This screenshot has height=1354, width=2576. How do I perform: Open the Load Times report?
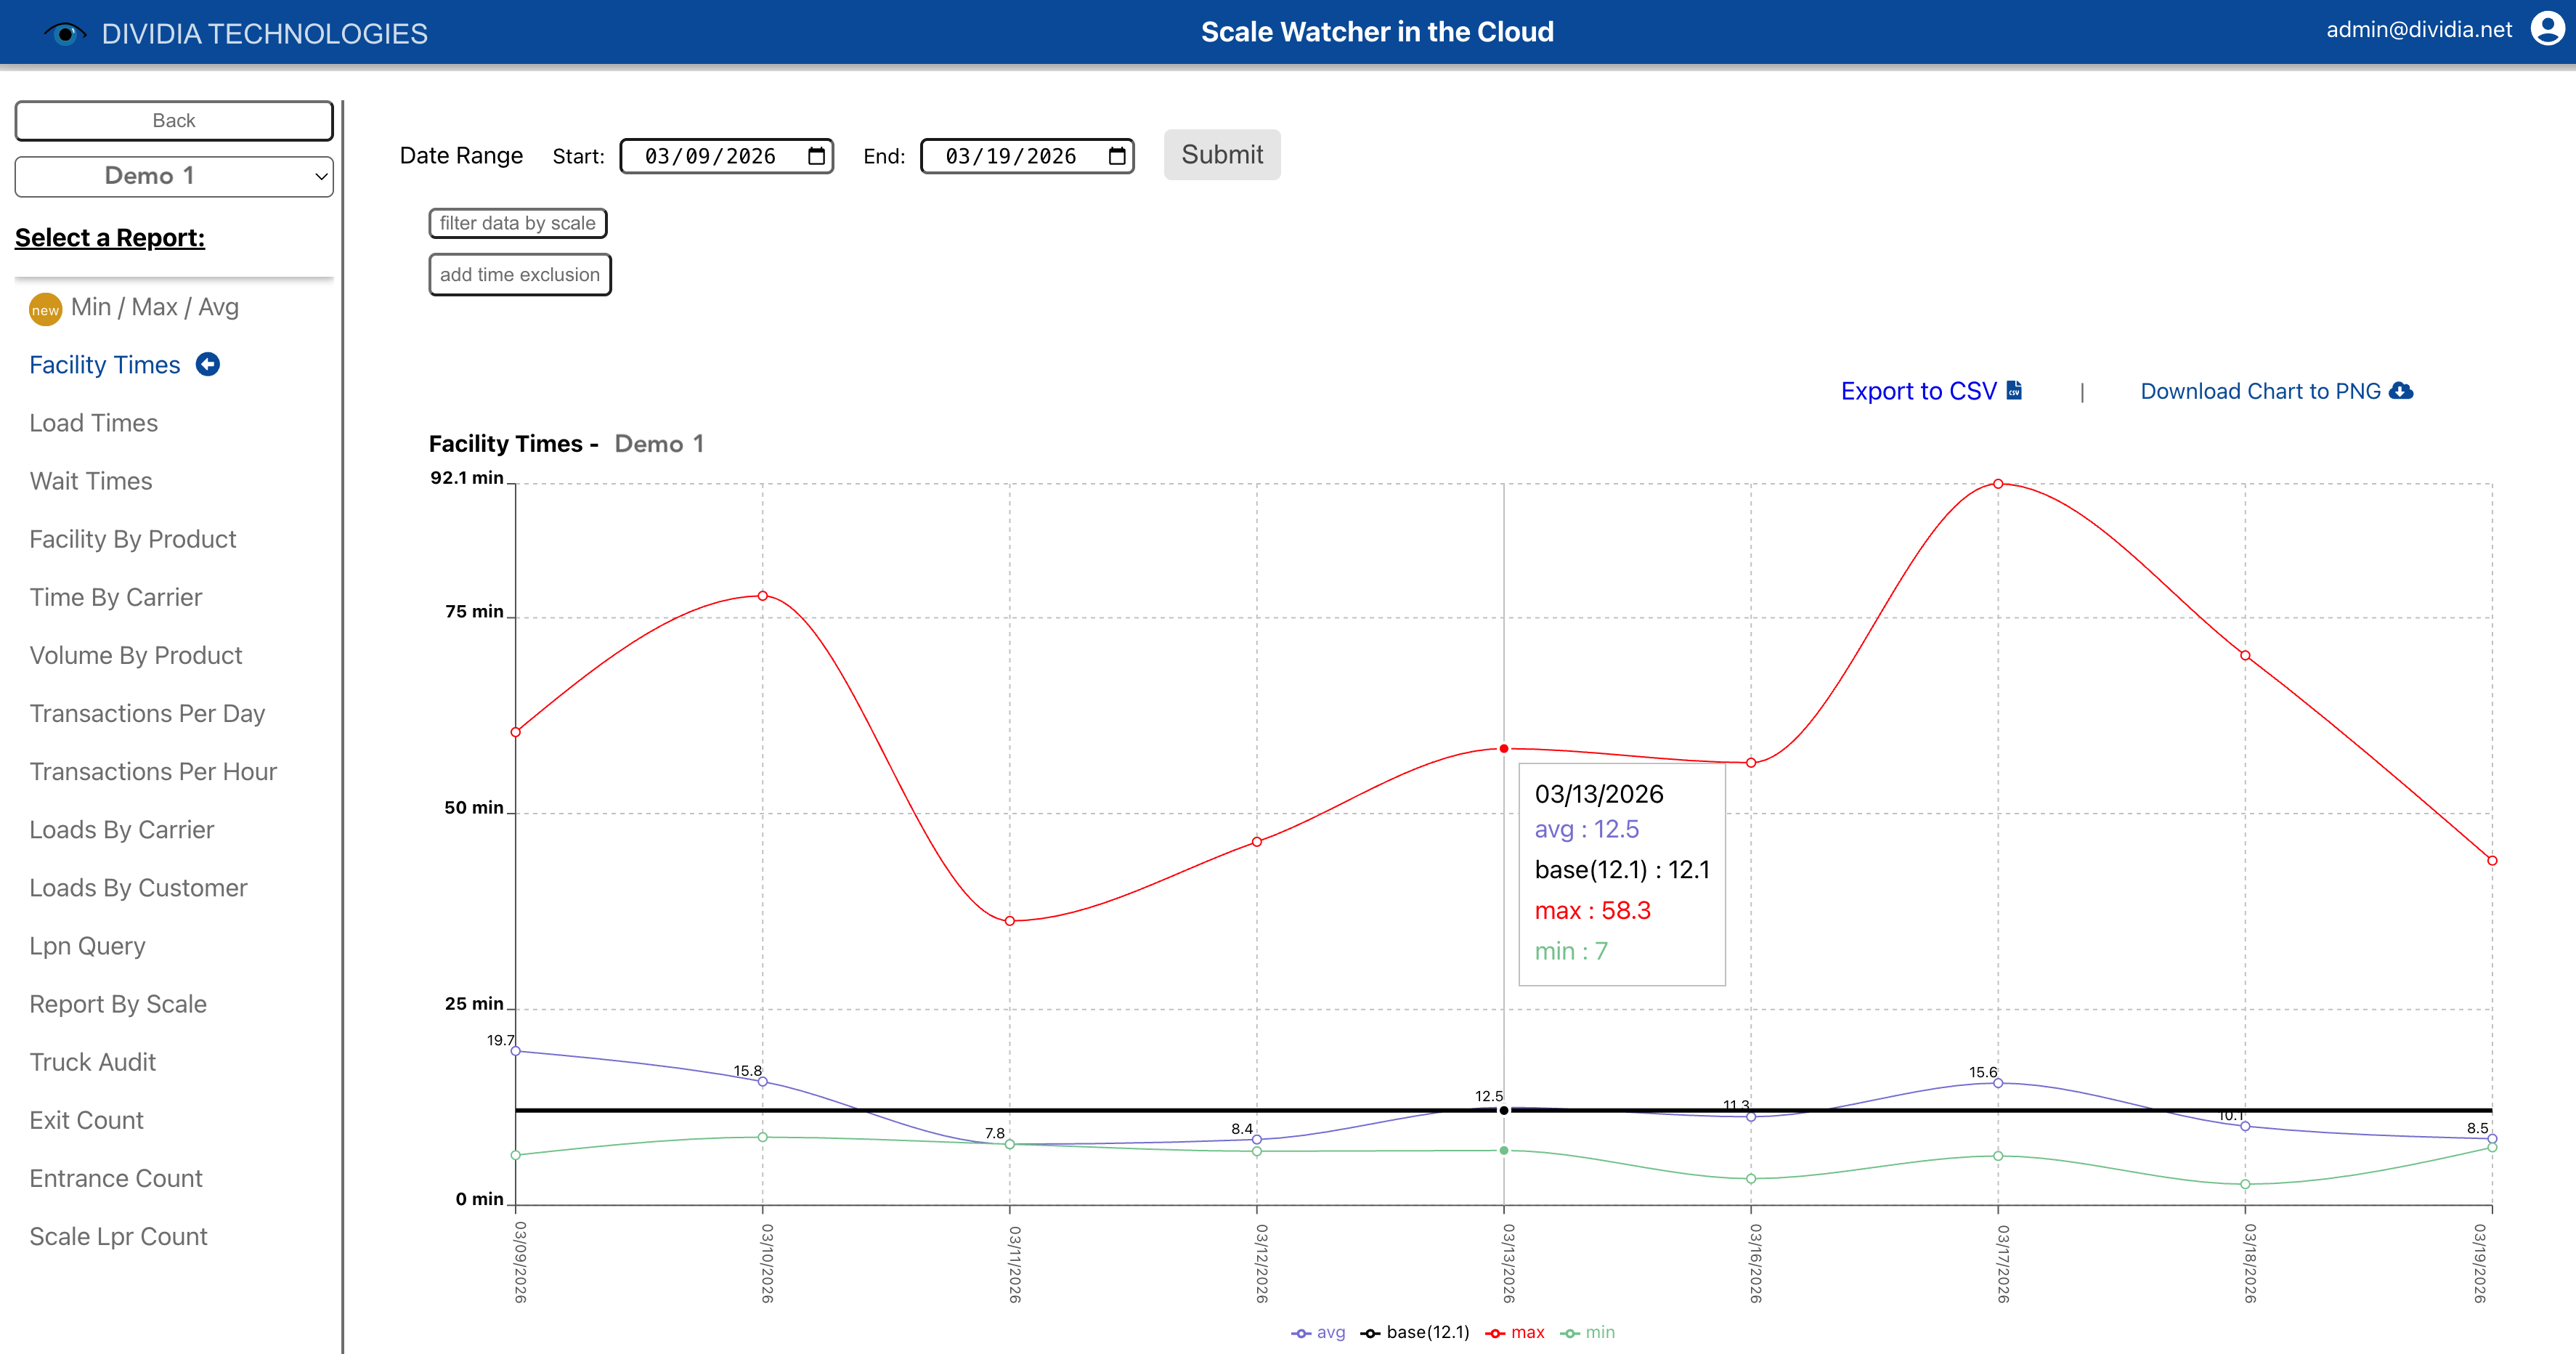point(93,423)
